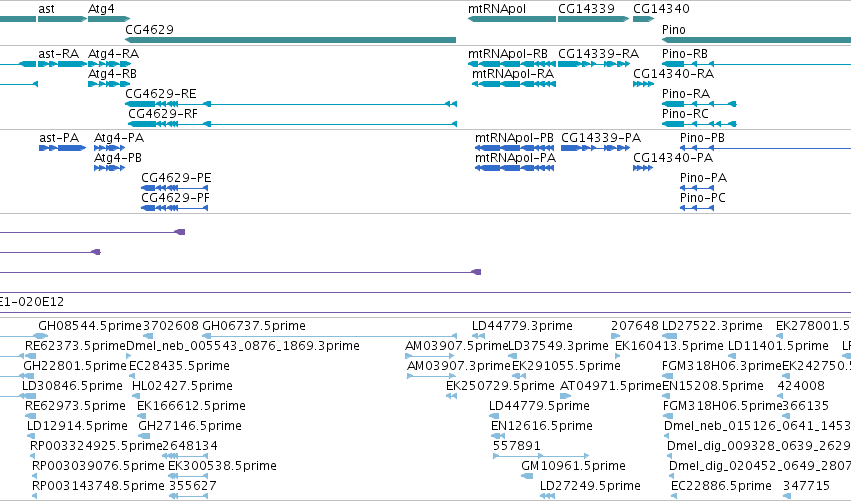Click the AT04971.5prime EST
The image size is (851, 501).
pos(611,386)
